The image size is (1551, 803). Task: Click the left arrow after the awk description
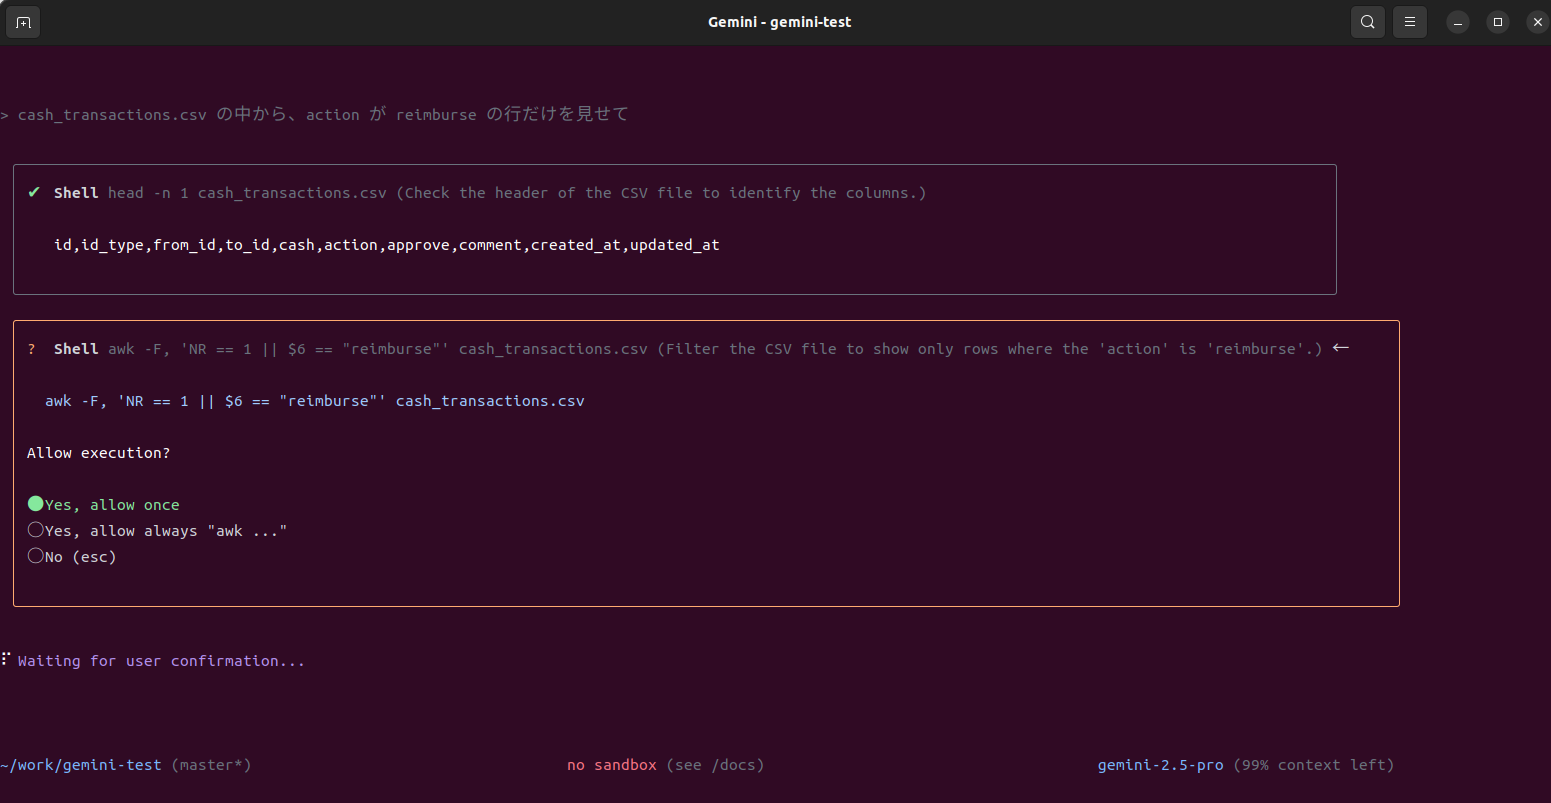coord(1340,347)
